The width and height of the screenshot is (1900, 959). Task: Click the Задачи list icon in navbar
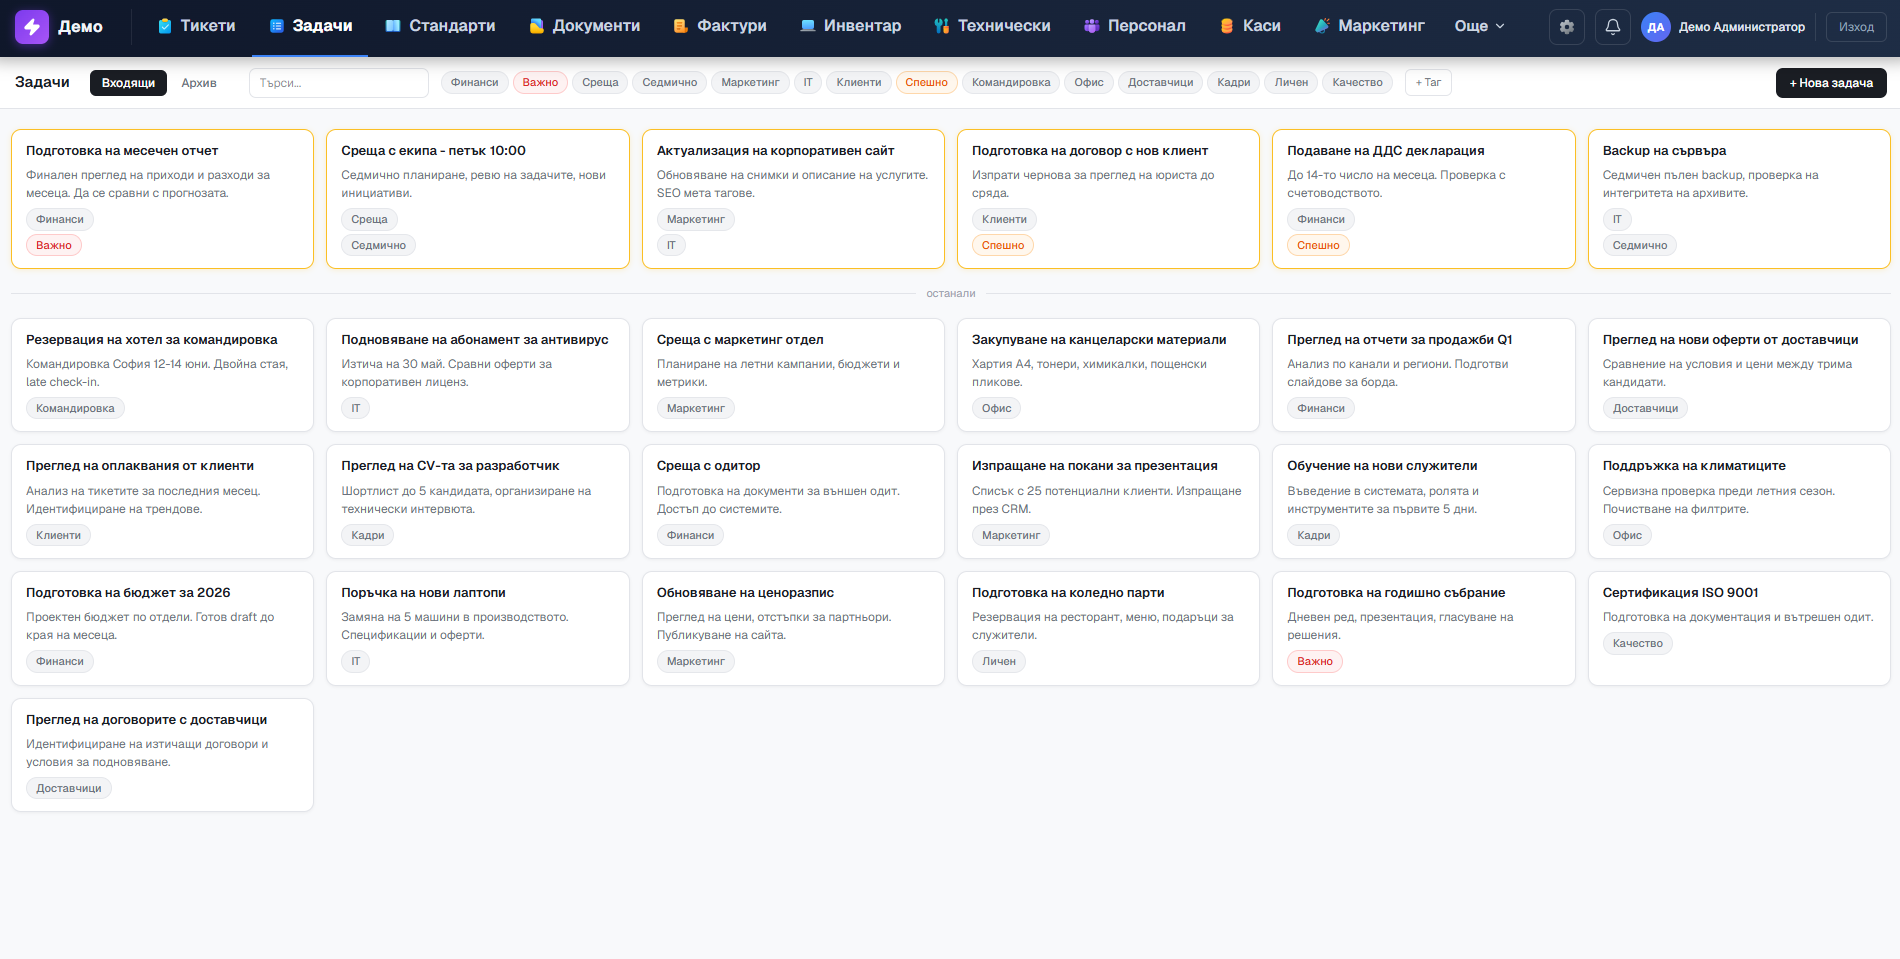tap(277, 26)
